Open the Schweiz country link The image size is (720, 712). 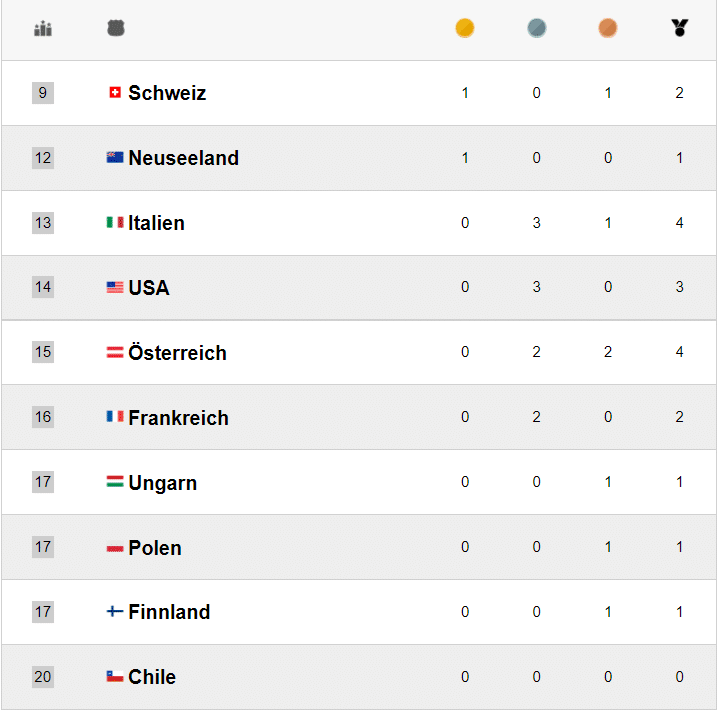[x=167, y=93]
